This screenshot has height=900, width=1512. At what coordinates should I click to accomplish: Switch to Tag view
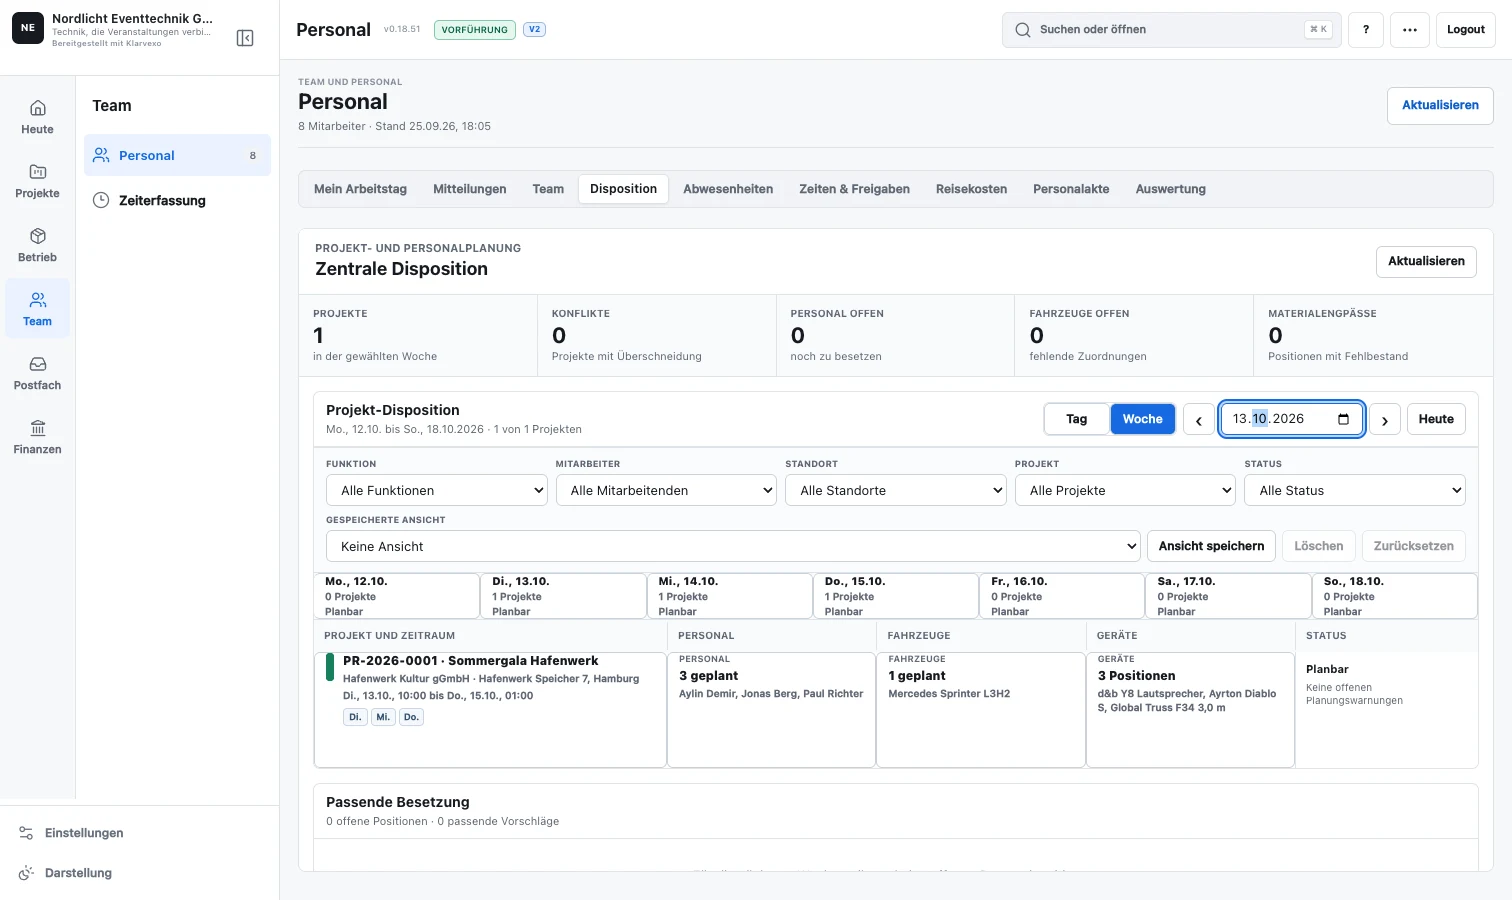coord(1077,419)
